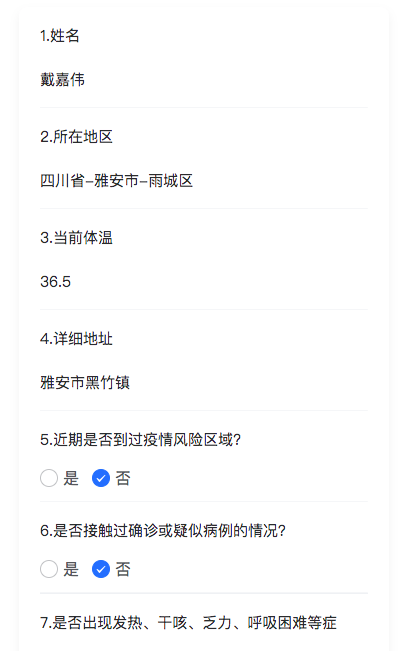This screenshot has height=651, width=406.
Task: Select 否 for question 5 risk area
Action: [101, 478]
